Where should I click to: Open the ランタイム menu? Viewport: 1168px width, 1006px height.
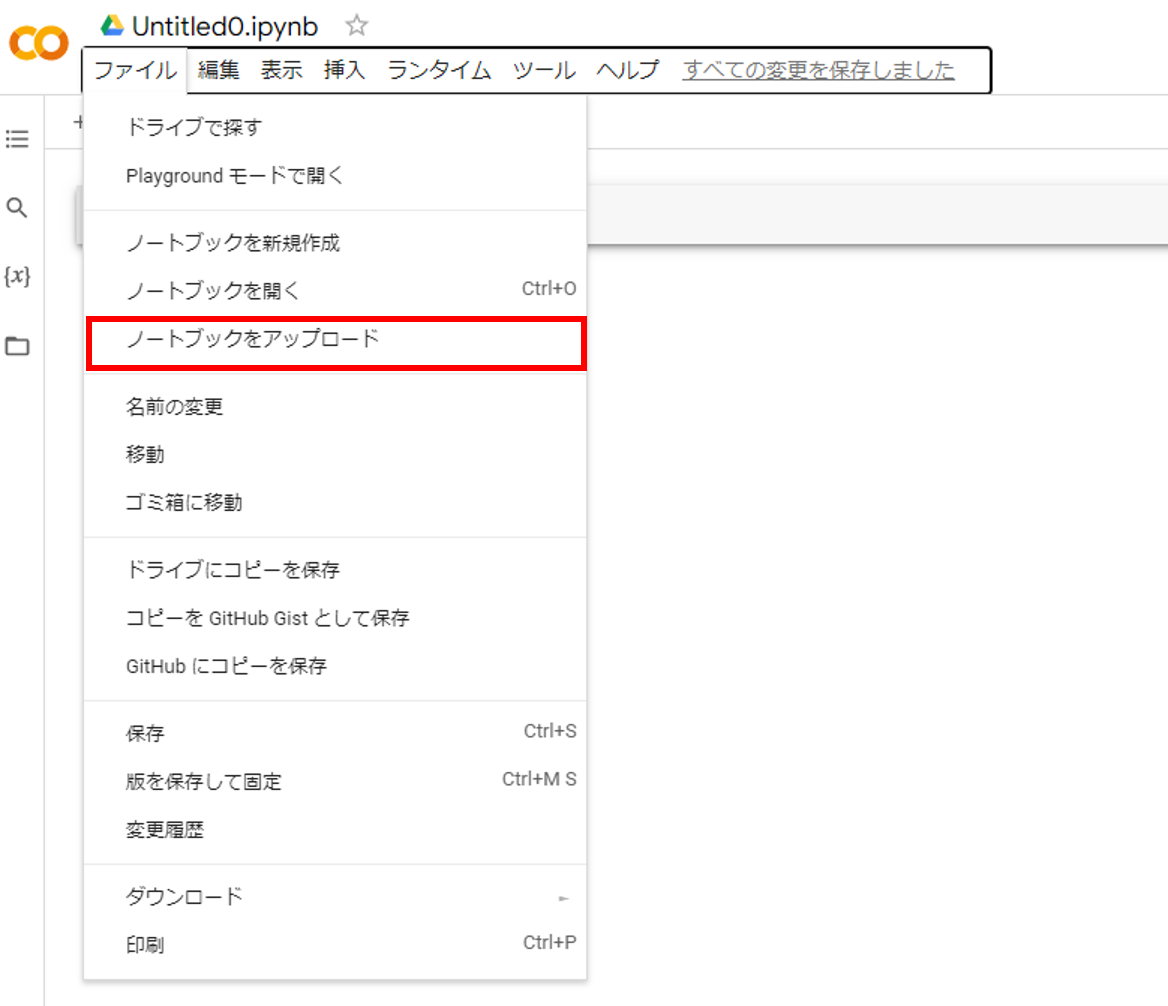pos(439,70)
